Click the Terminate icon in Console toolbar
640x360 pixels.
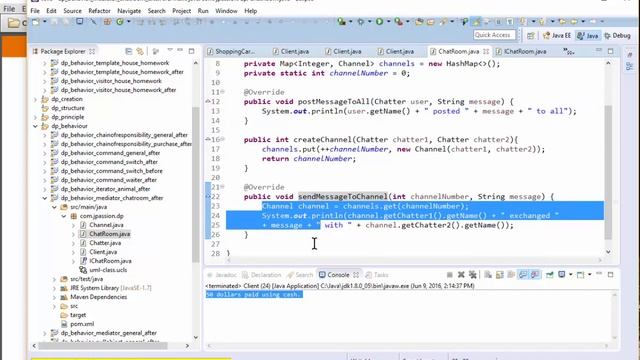[449, 275]
